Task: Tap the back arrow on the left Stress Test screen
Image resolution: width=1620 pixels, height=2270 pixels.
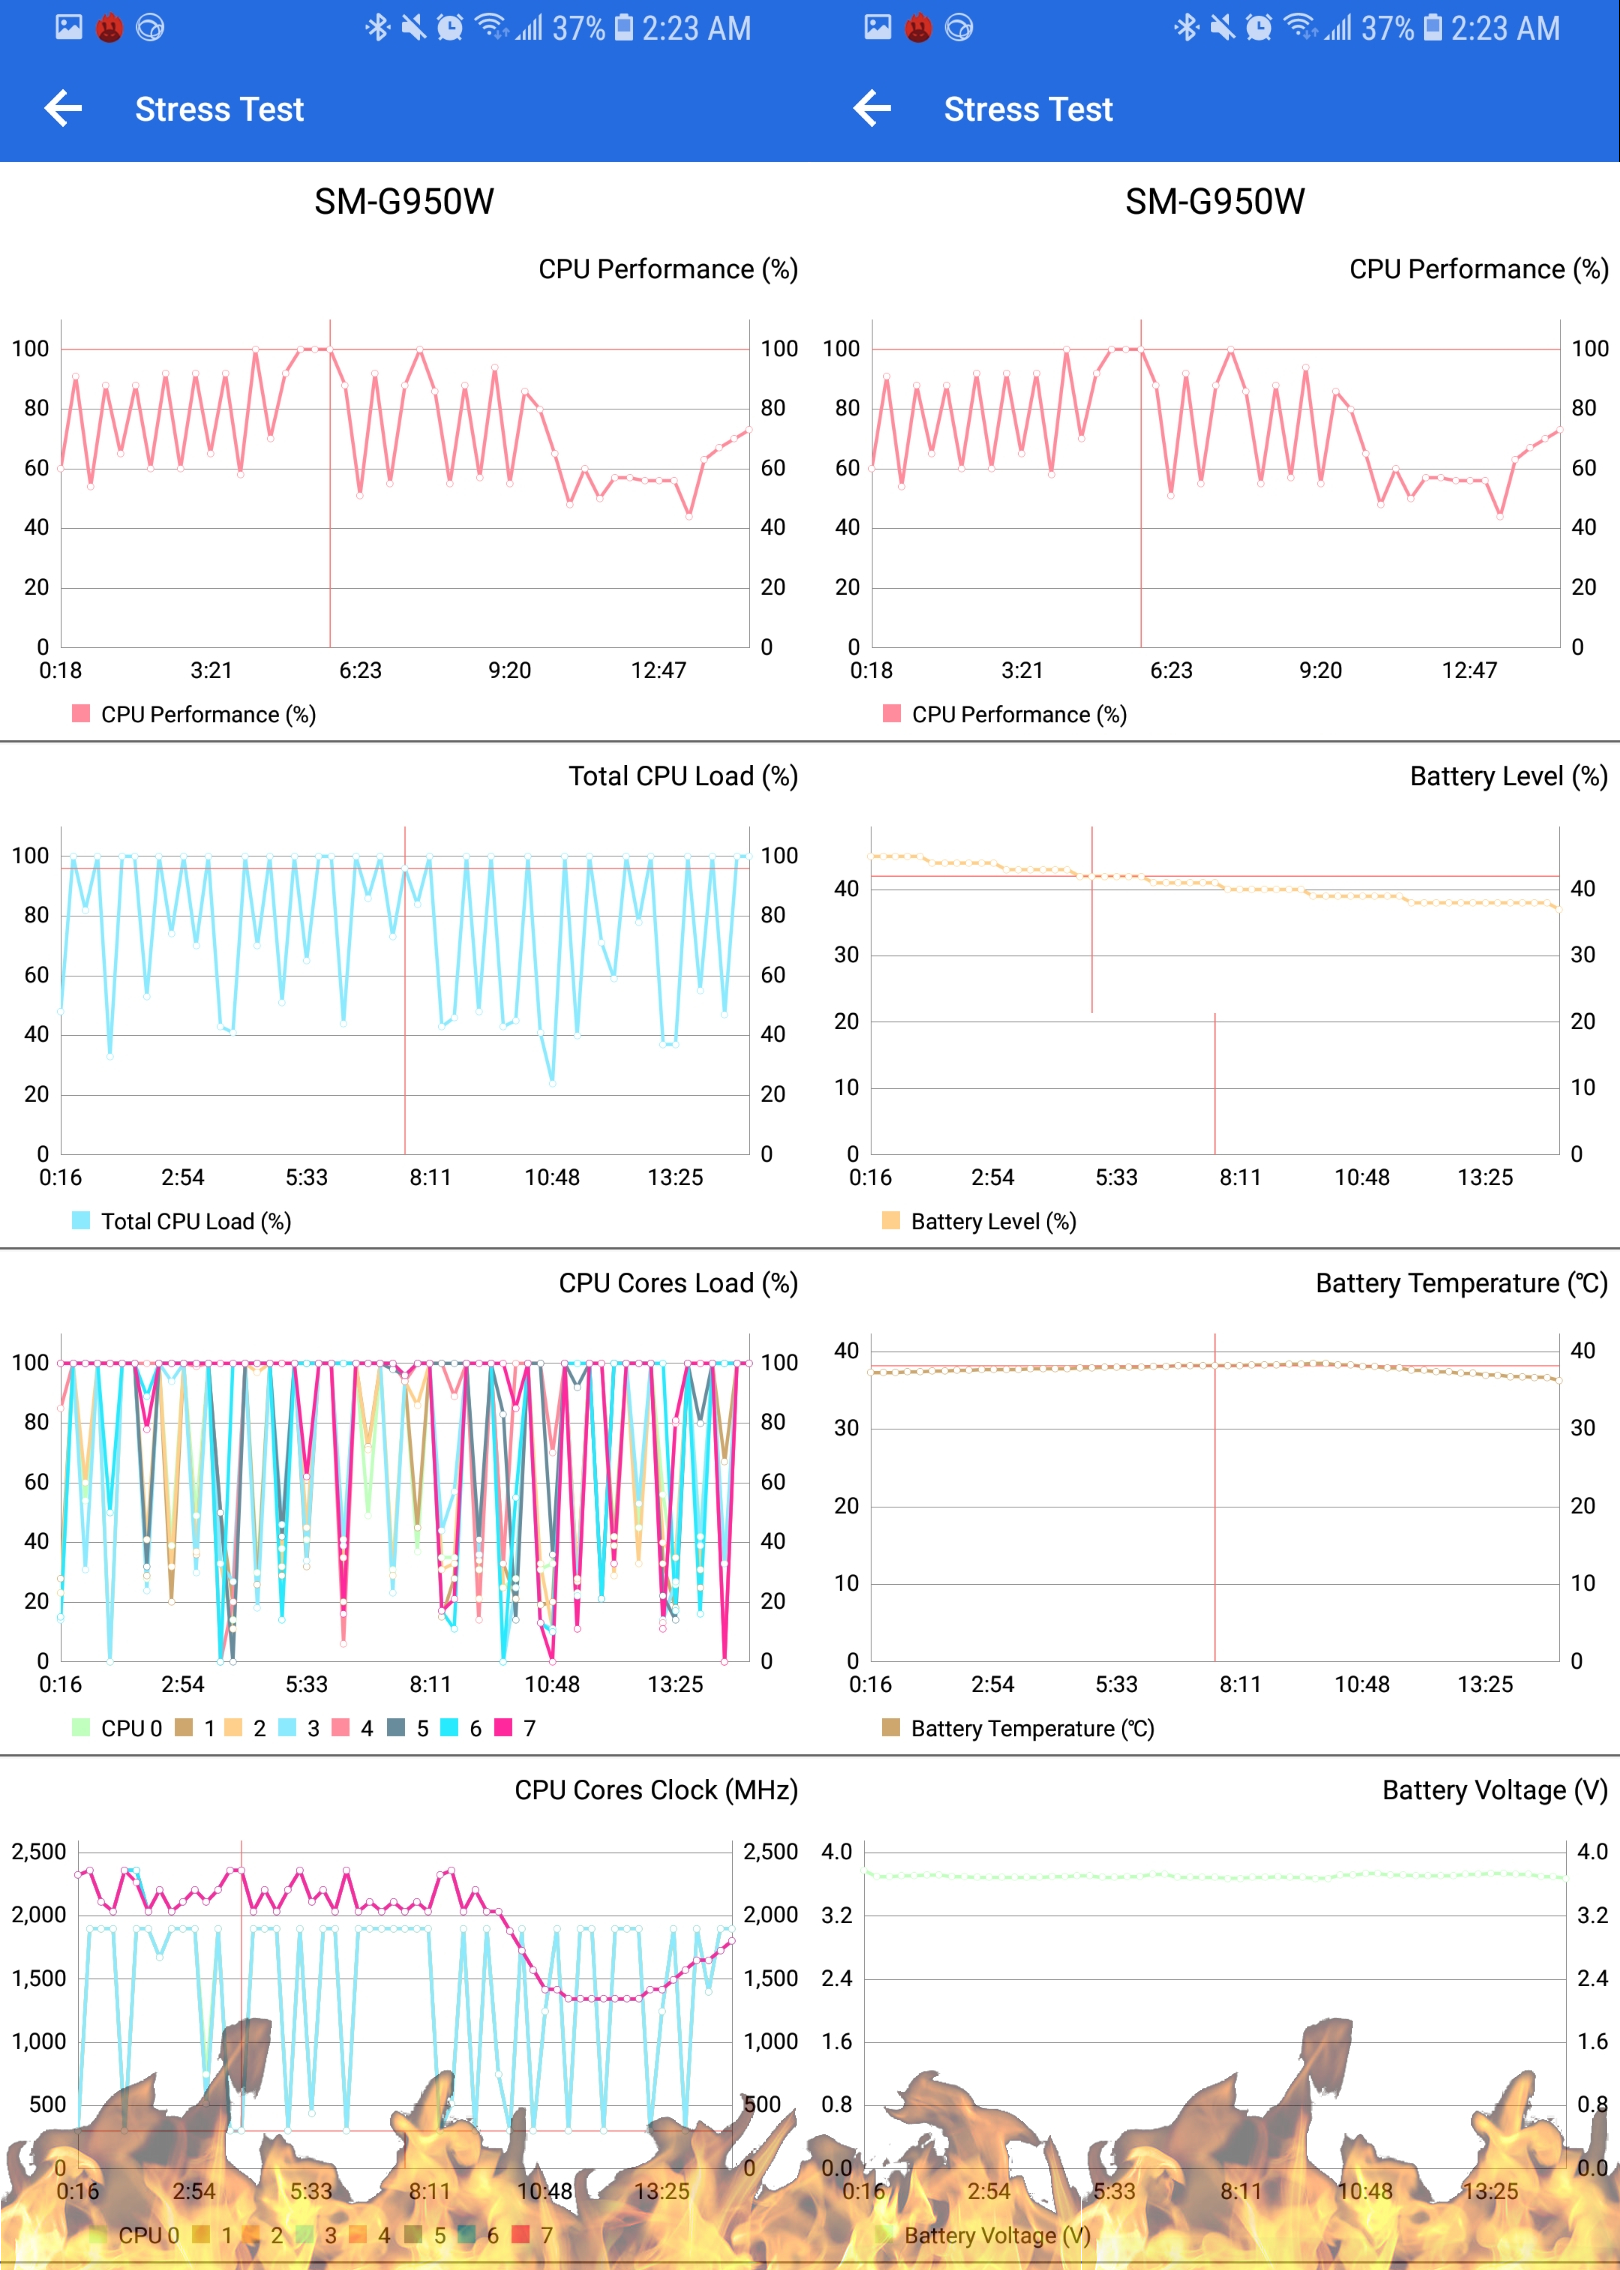Action: (62, 109)
